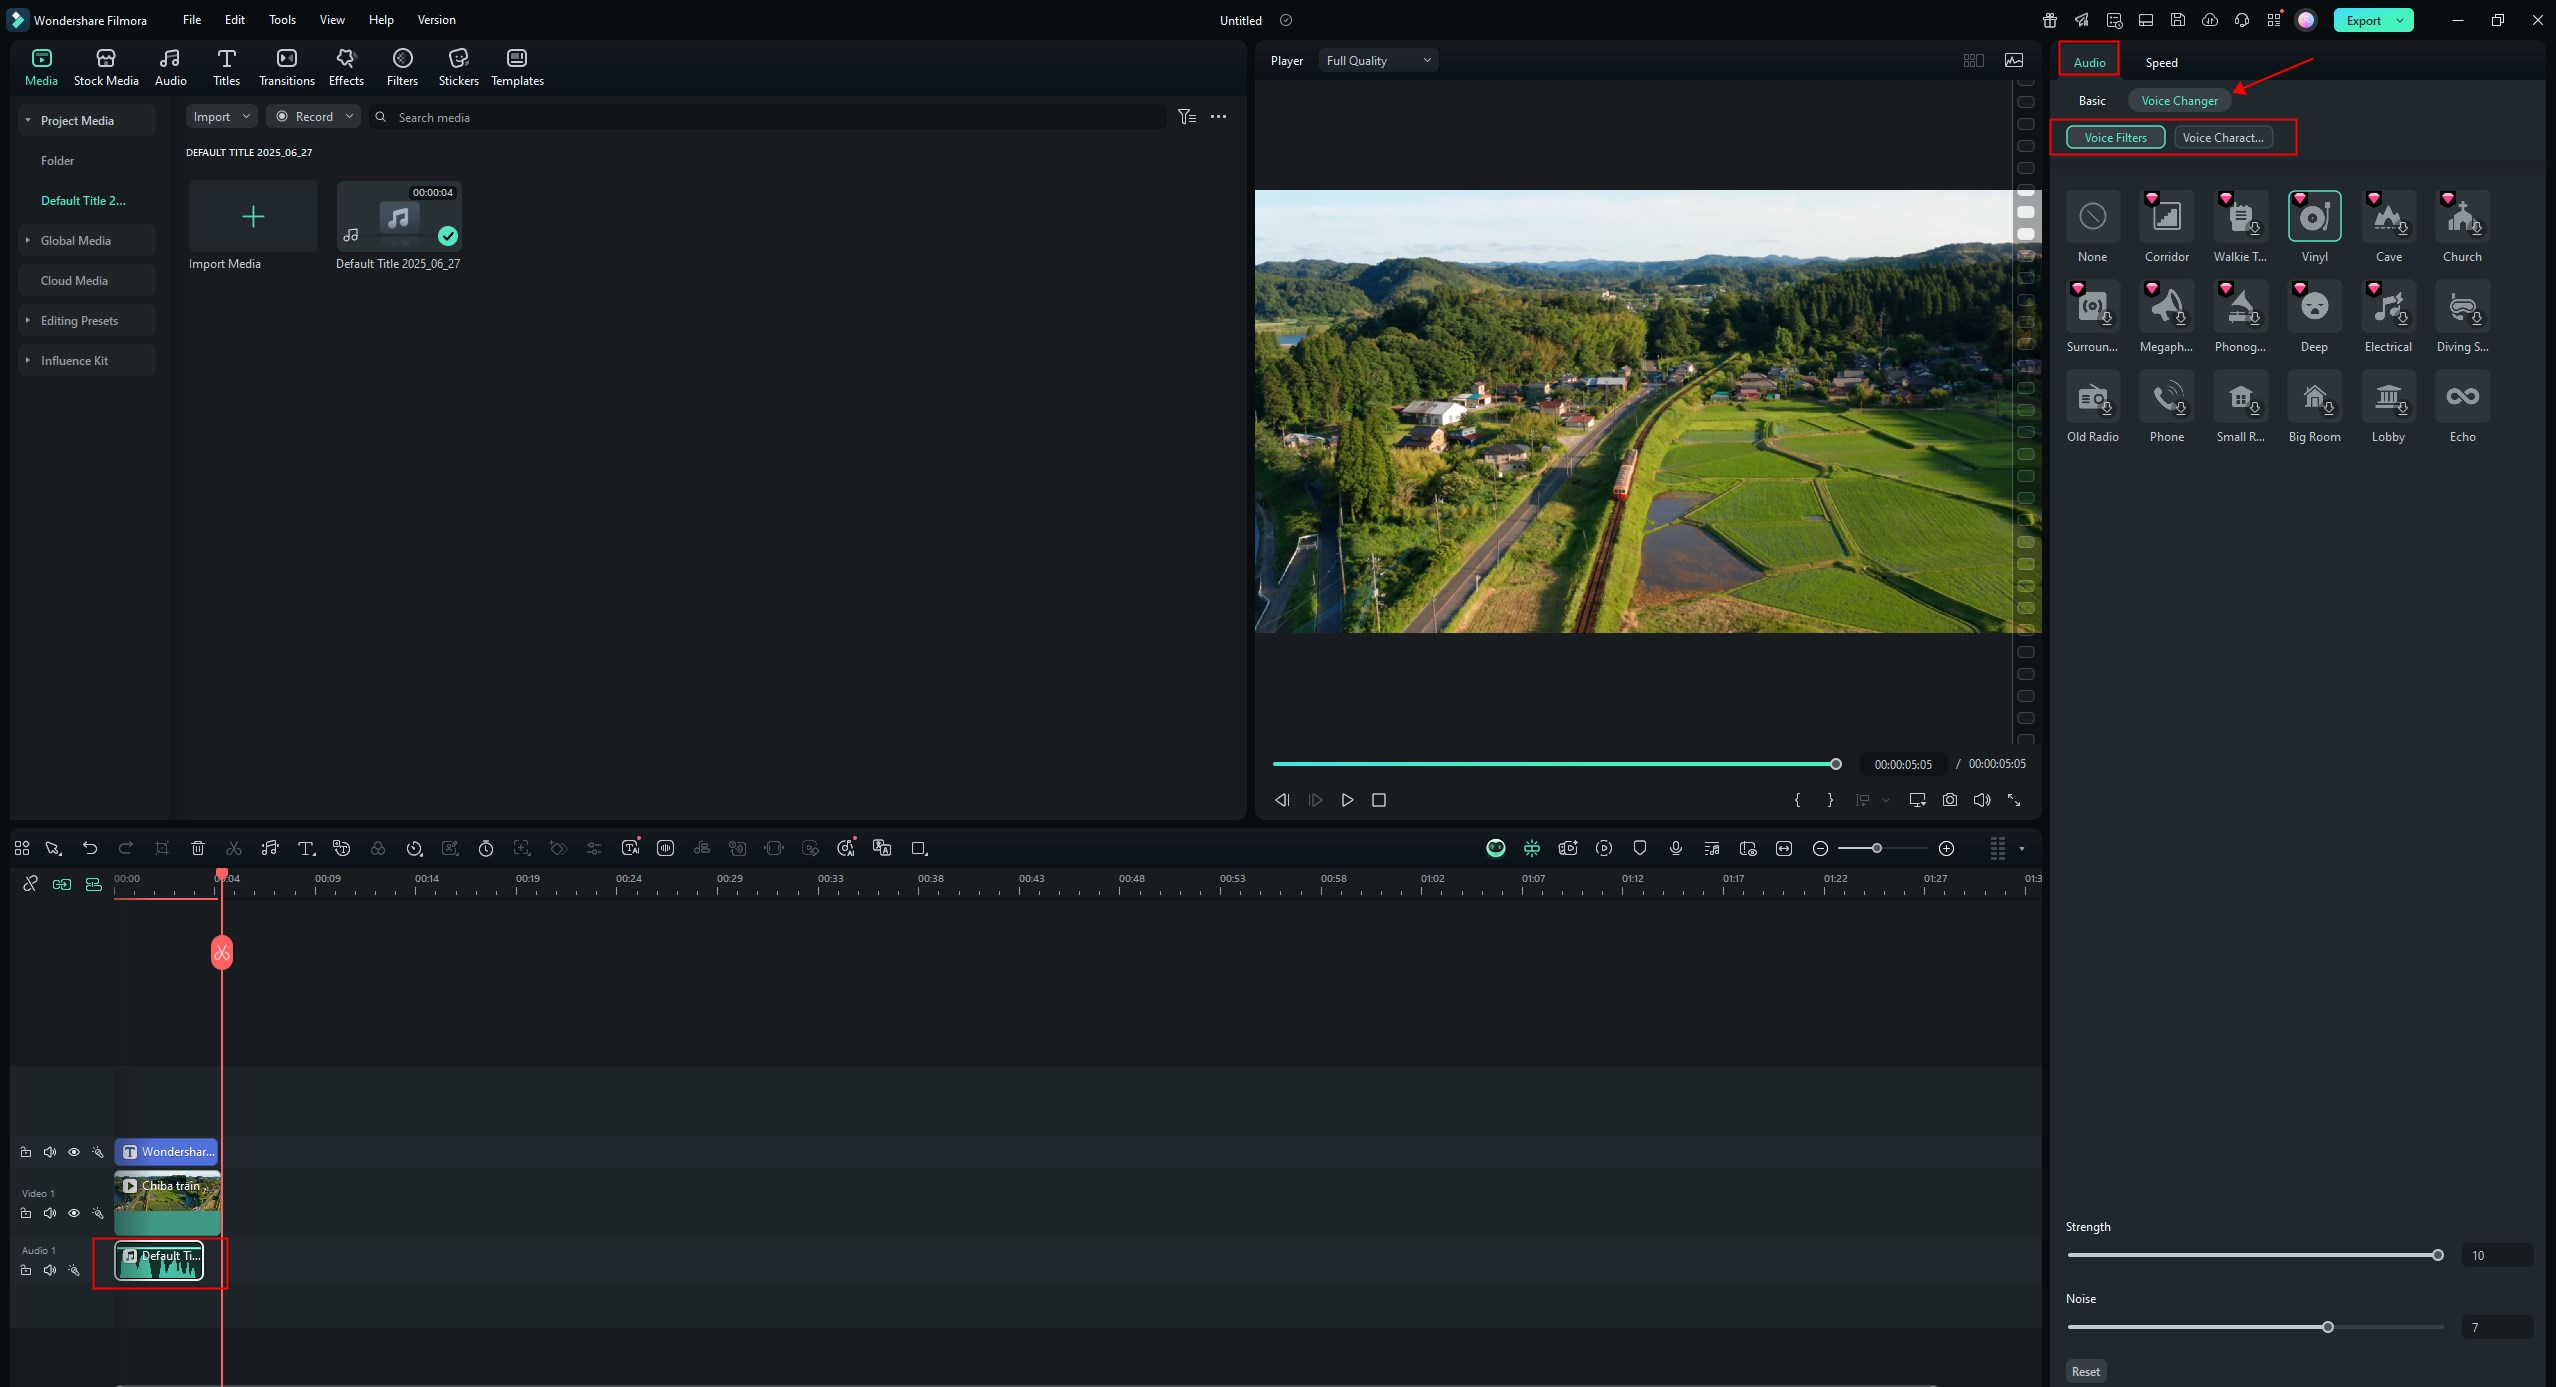Switch to the Speed tab

2160,62
